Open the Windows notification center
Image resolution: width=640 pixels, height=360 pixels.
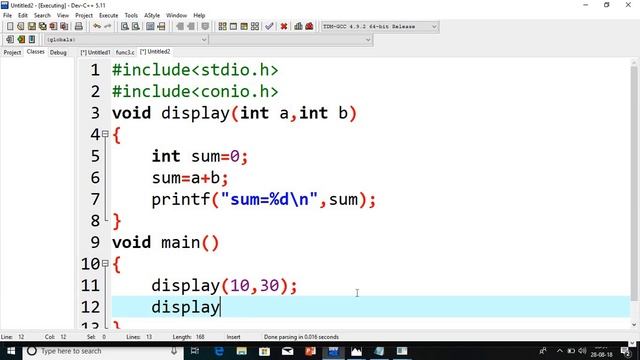click(625, 351)
